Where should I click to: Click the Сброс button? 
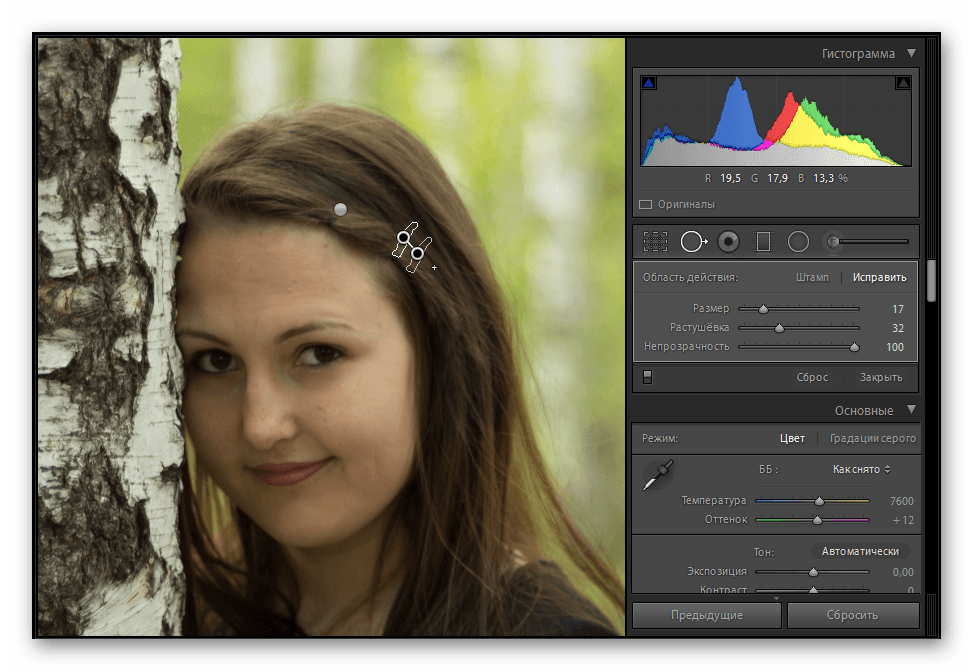812,377
